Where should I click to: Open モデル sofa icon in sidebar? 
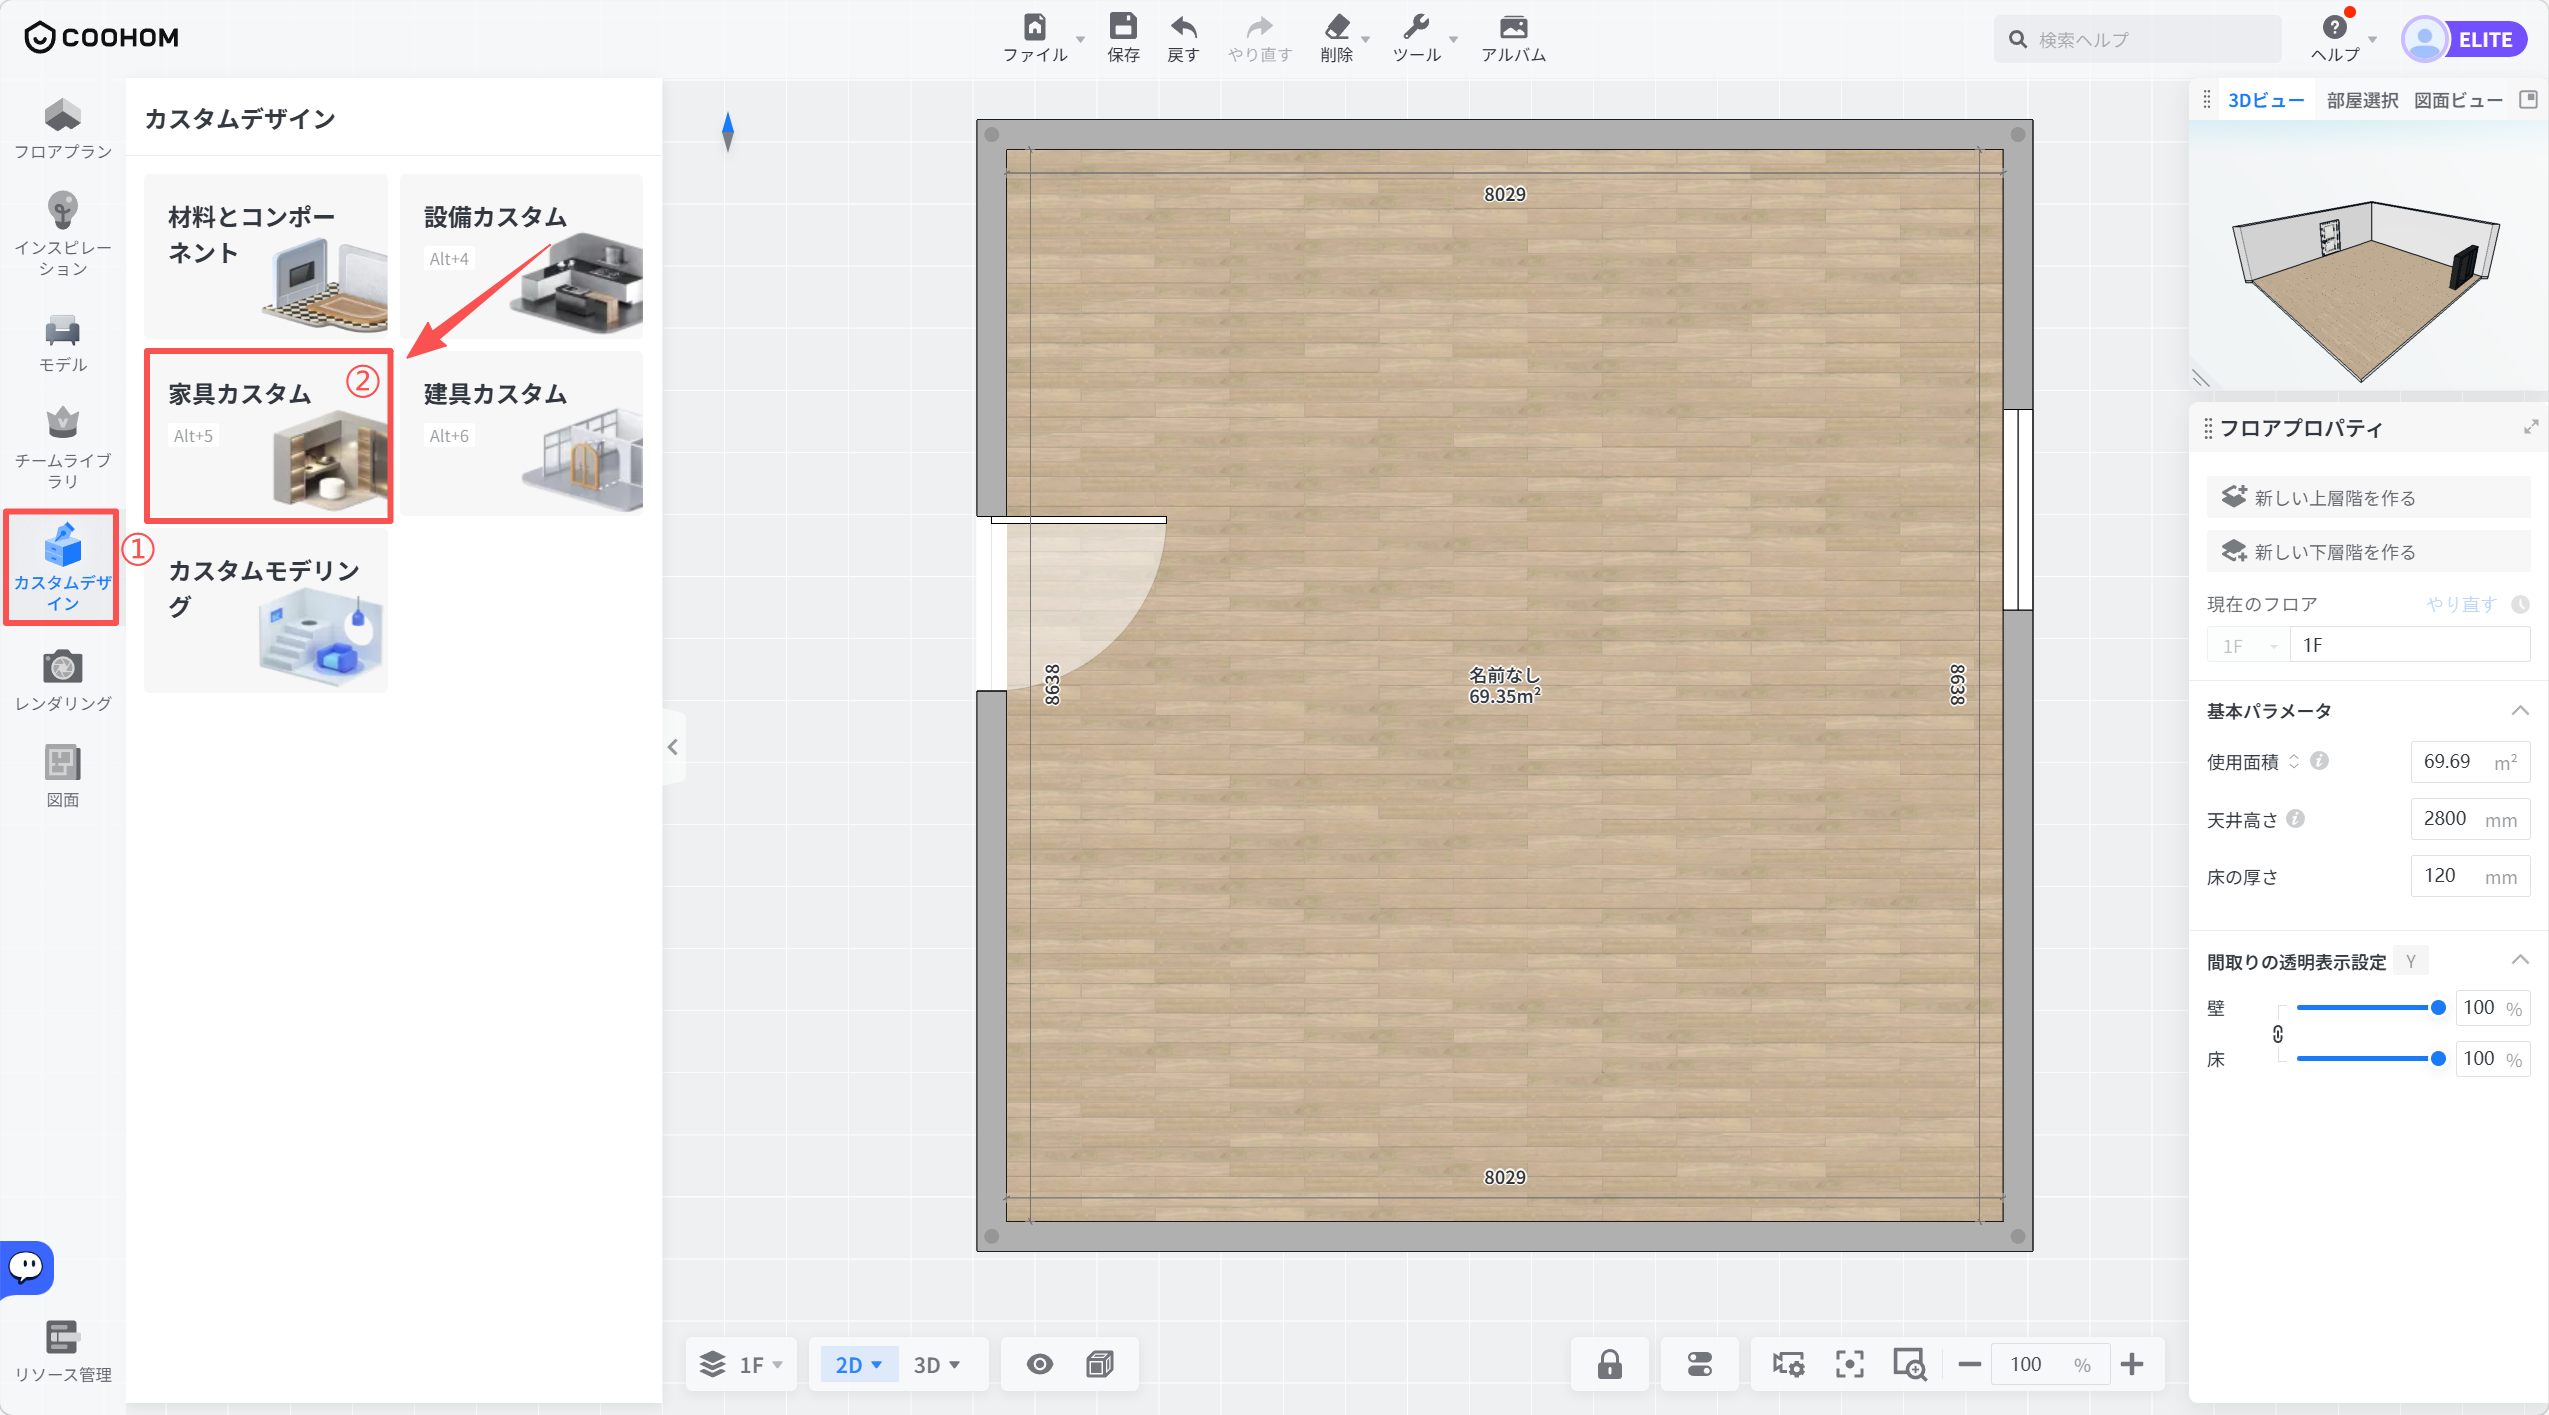point(62,343)
